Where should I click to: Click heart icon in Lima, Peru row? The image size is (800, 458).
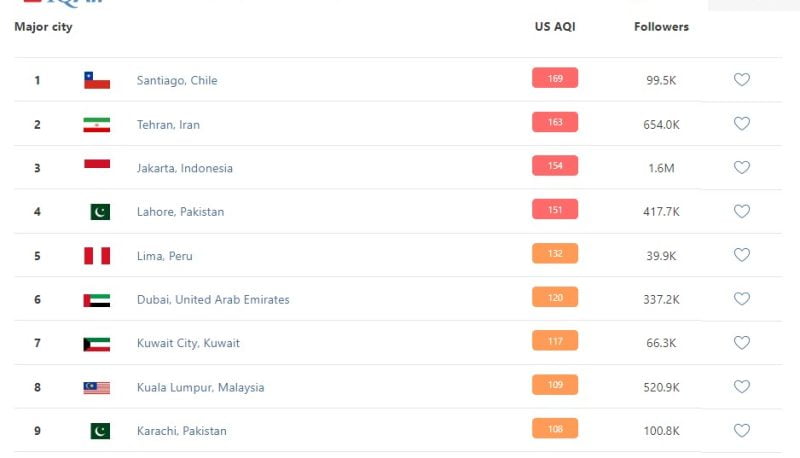[x=741, y=255]
